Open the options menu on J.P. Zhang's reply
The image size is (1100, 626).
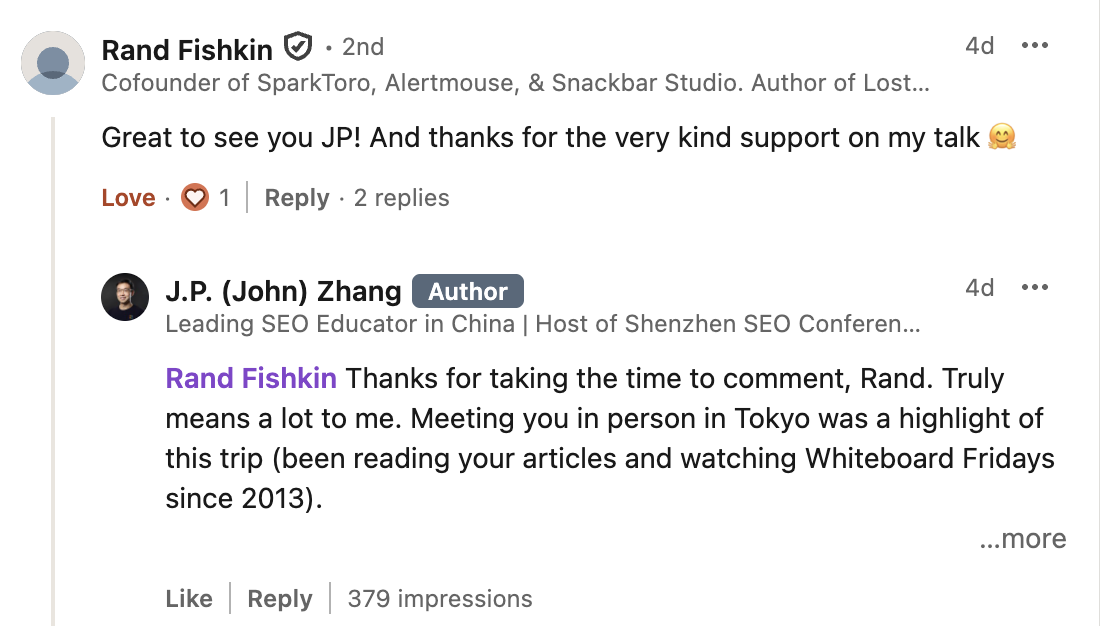(x=1034, y=288)
